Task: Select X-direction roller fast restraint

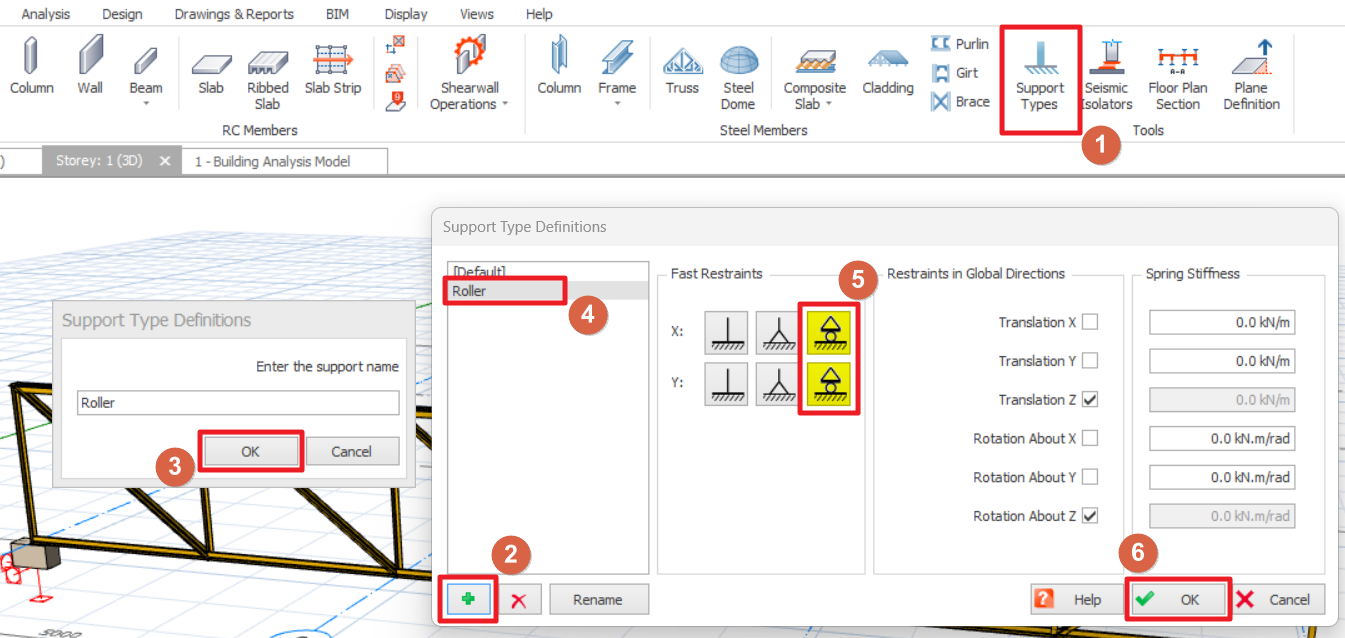Action: tap(828, 332)
